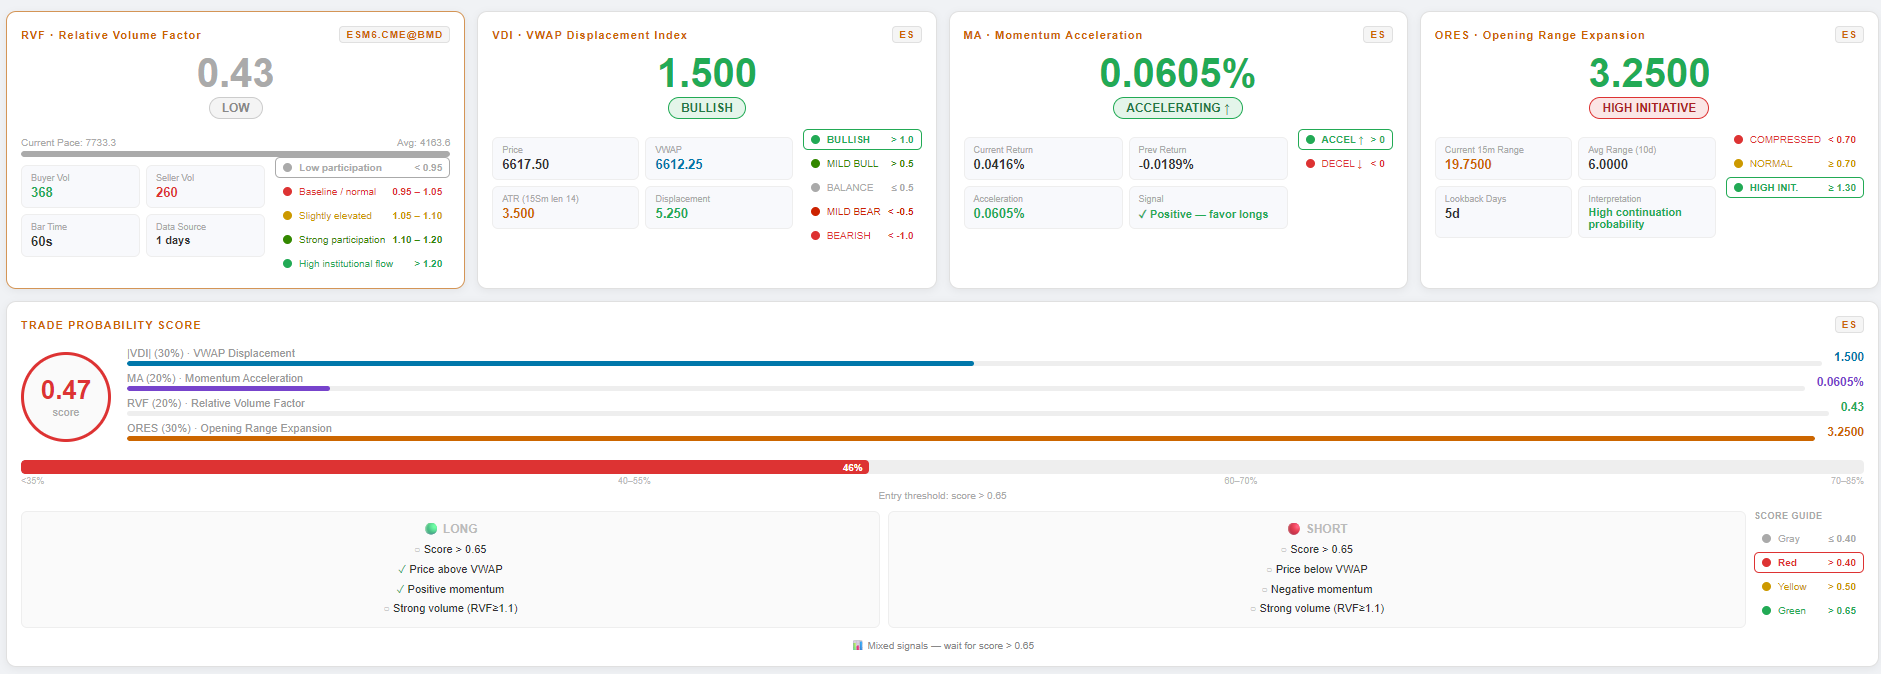This screenshot has width=1881, height=674.
Task: Click the green LONG indicator dot
Action: (431, 529)
